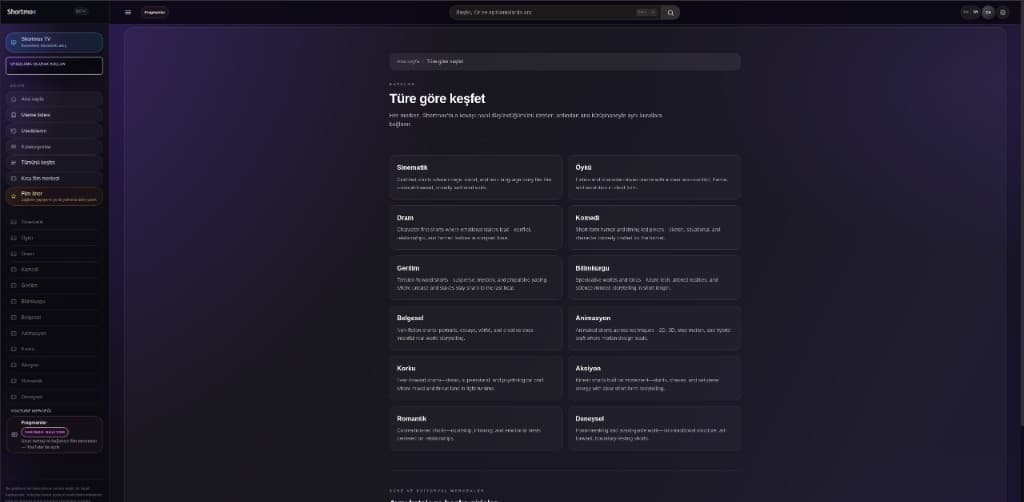Click the star icon on Film öner
Viewport: 1024px width, 502px height.
click(14, 196)
